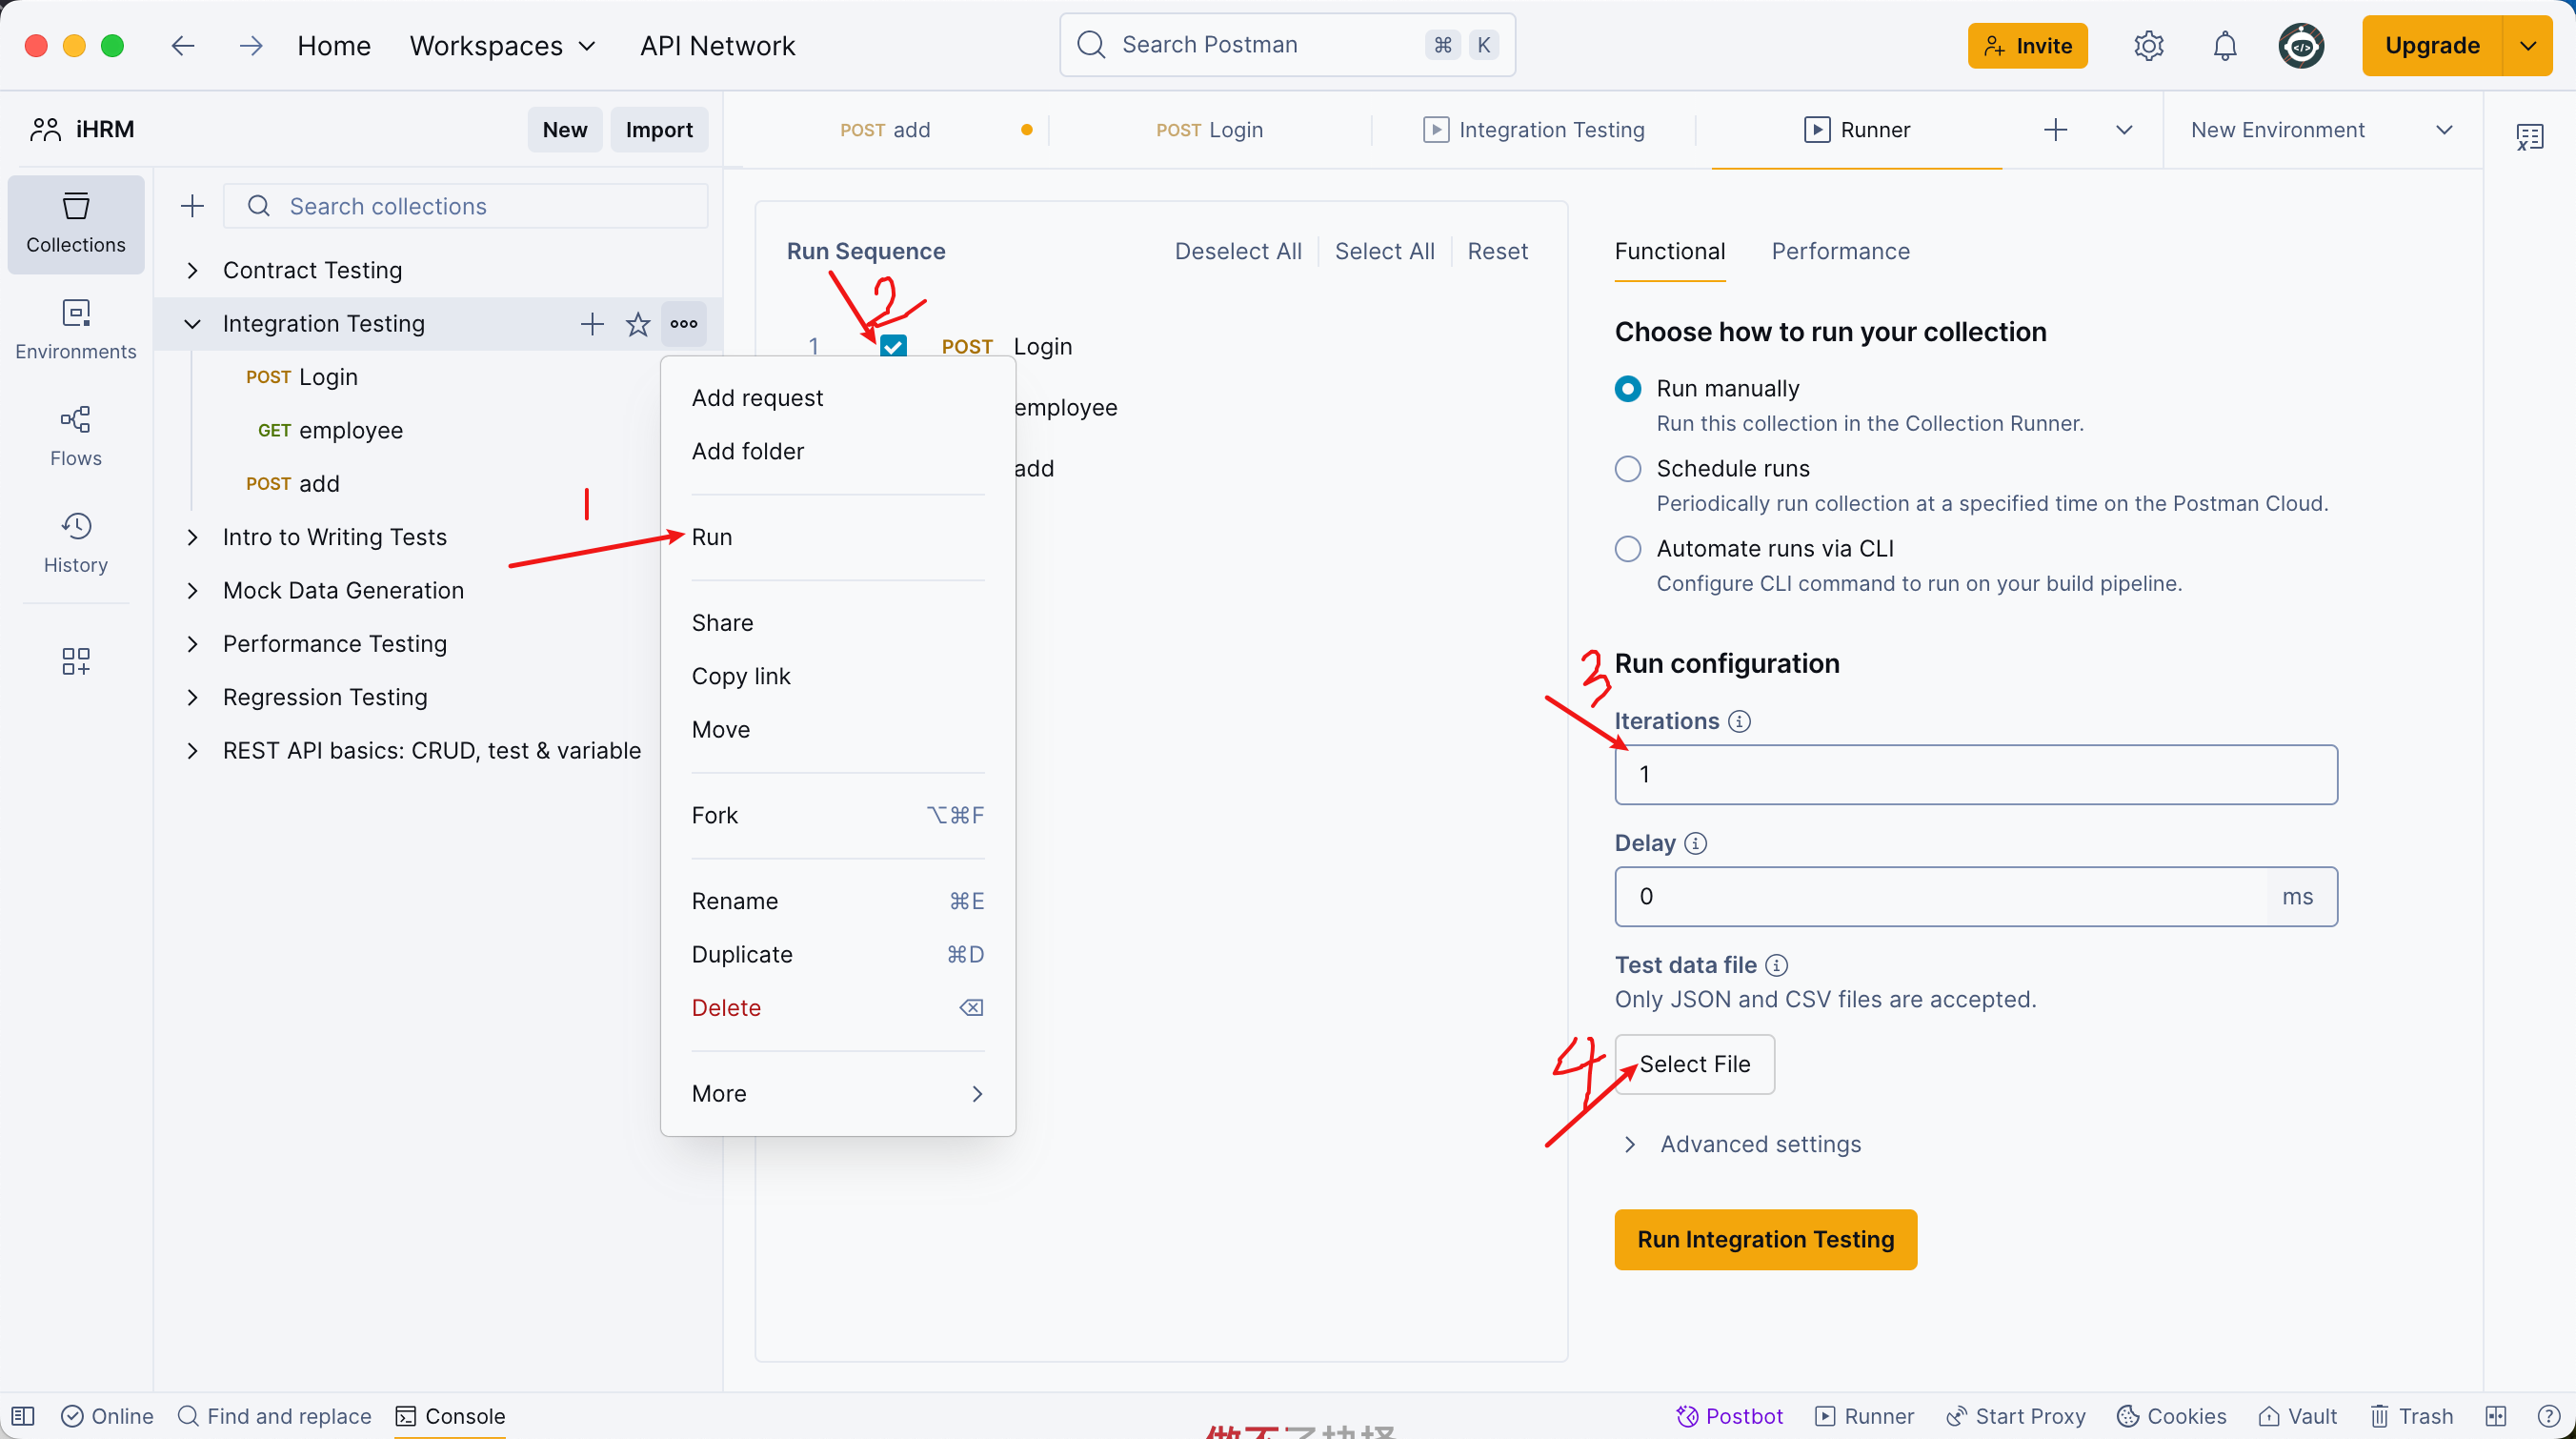The height and width of the screenshot is (1439, 2576).
Task: Click the Iterations info icon
Action: coord(1739,721)
